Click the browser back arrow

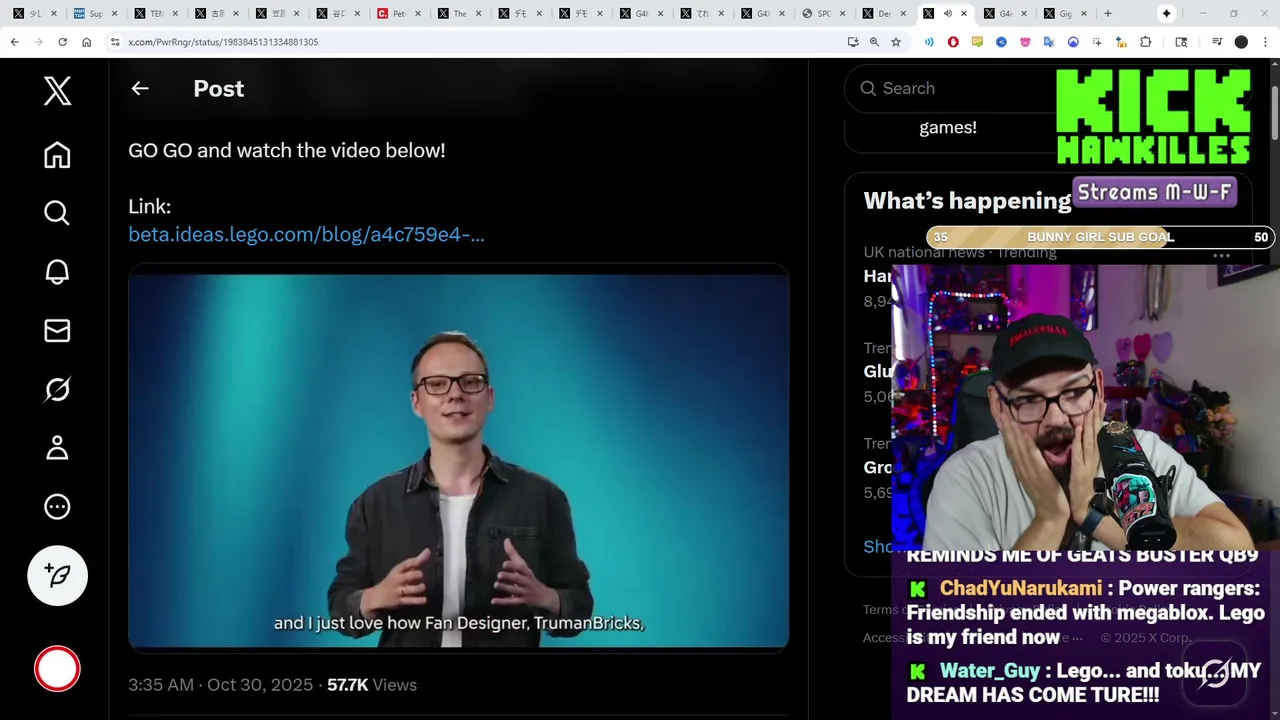click(x=14, y=42)
